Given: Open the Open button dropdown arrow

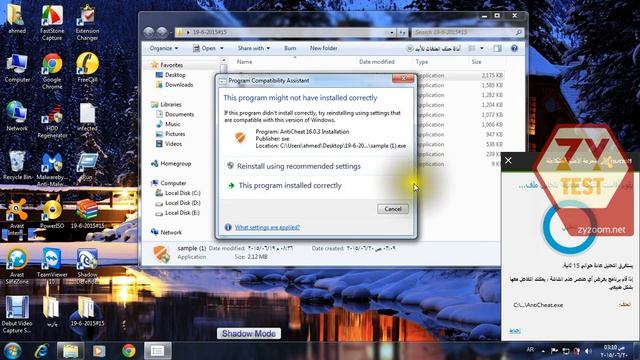Looking at the screenshot, I should [x=222, y=48].
